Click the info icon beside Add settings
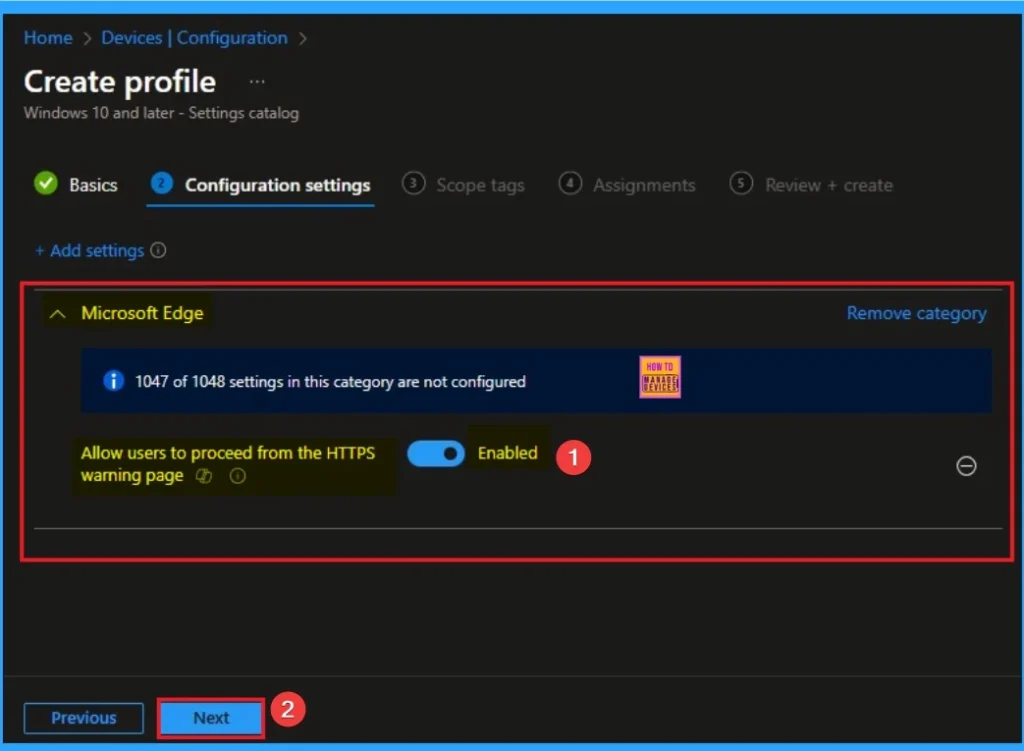The width and height of the screenshot is (1024, 751). click(x=158, y=250)
